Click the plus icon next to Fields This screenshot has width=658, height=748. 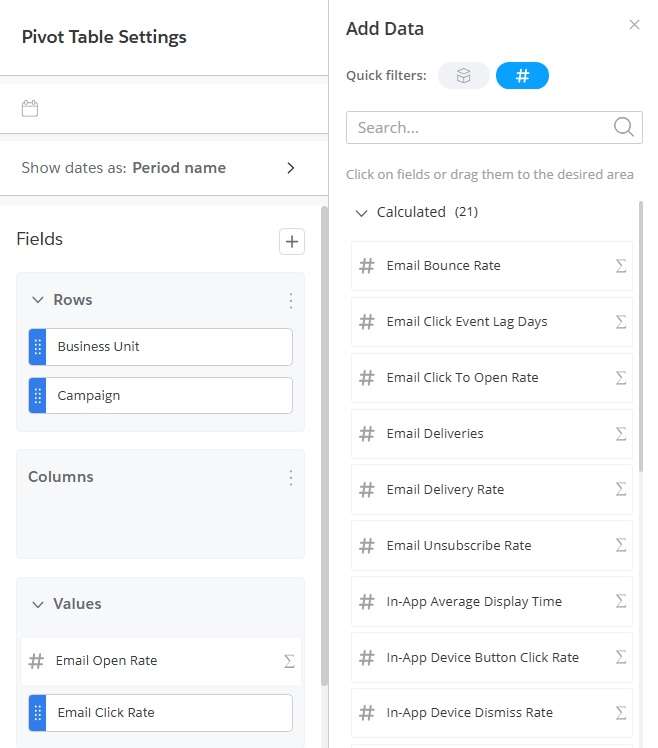[x=291, y=241]
